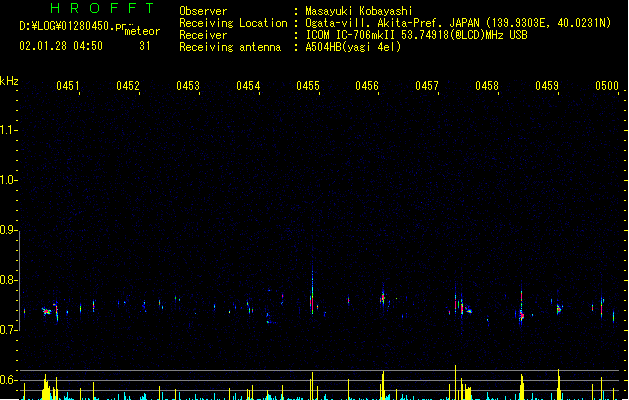Click the 0457 time marker
This screenshot has width=629, height=400.
click(427, 85)
